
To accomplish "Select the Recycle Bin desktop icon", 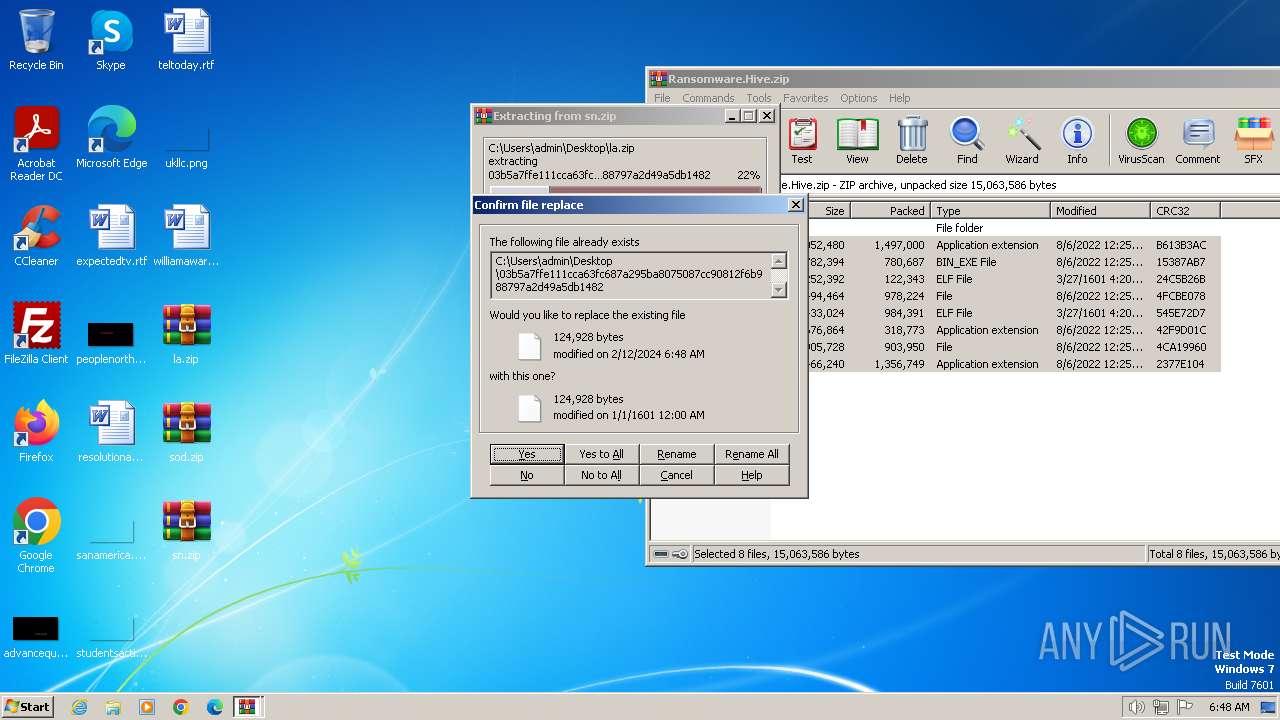I will click(x=36, y=41).
